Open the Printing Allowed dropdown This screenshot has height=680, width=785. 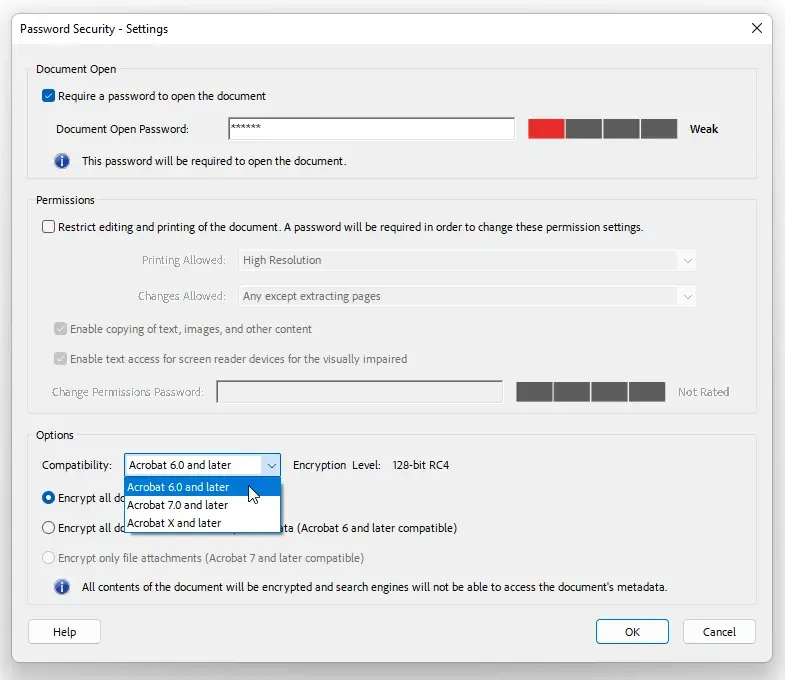(467, 260)
